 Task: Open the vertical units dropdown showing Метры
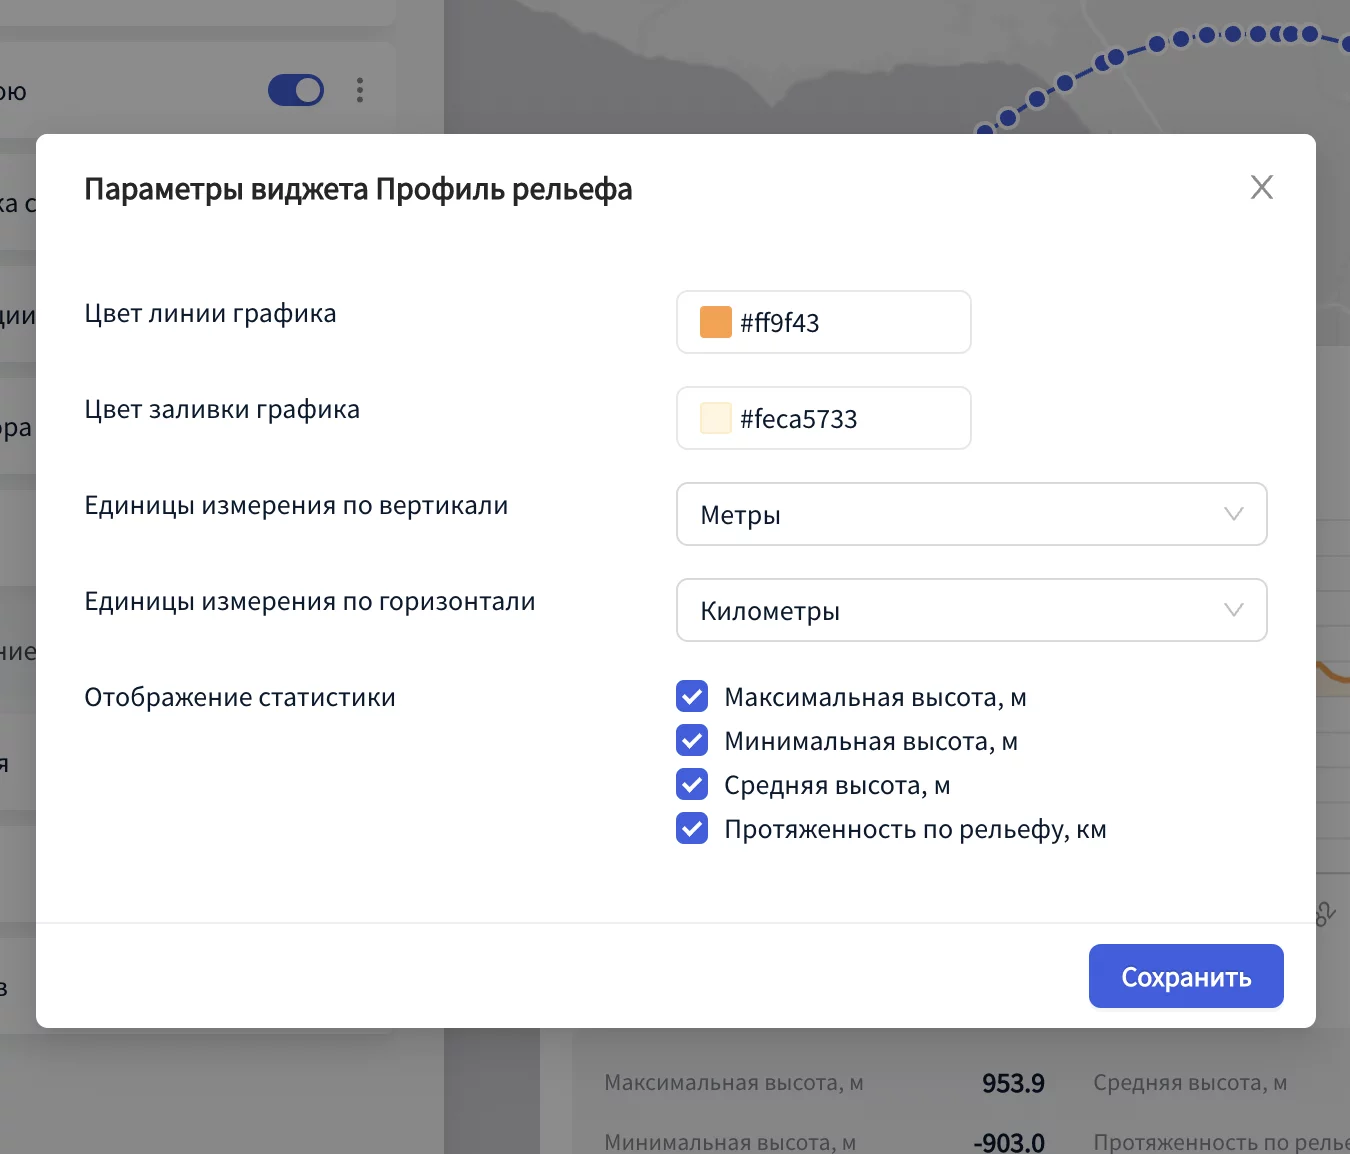[970, 514]
